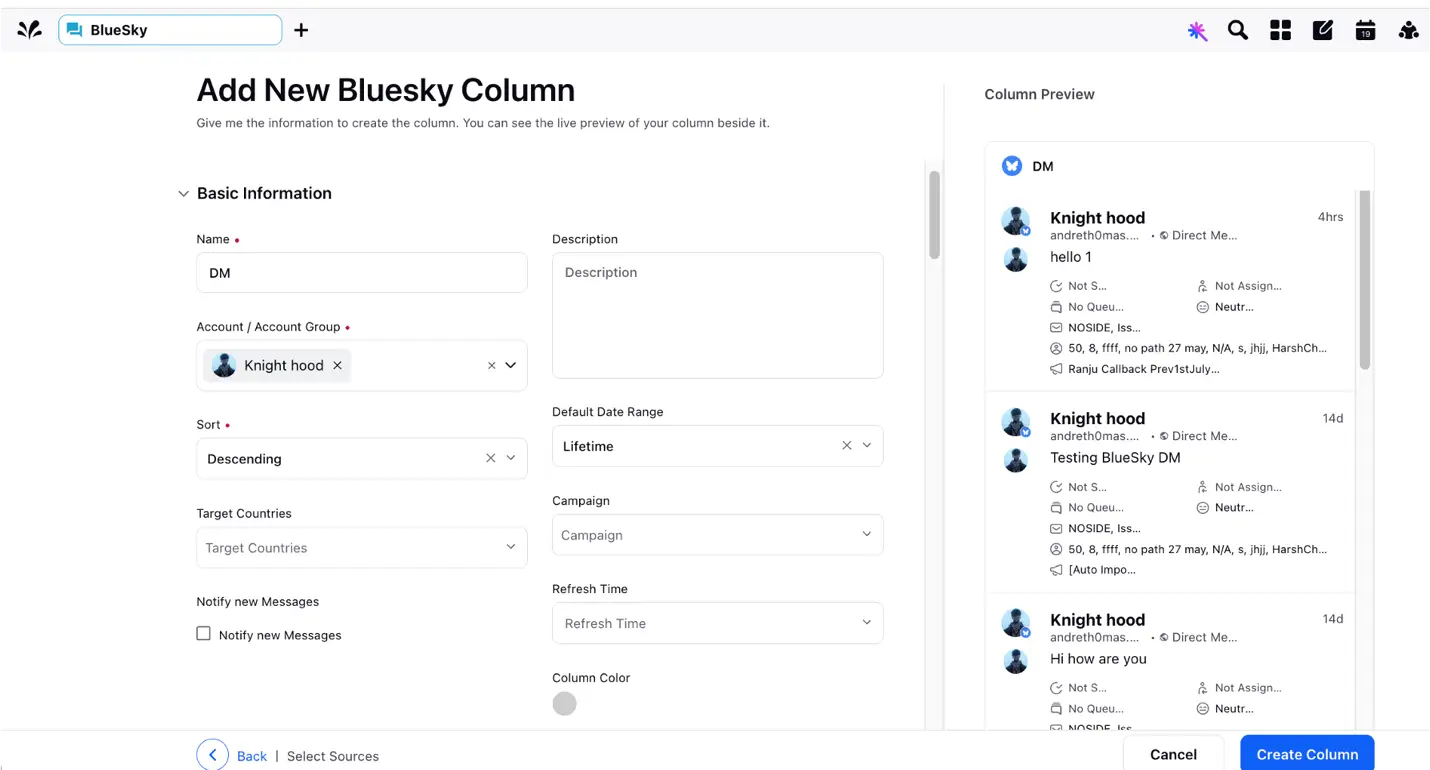Image resolution: width=1430 pixels, height=770 pixels.
Task: Open the BlueSky workspace tab
Action: (x=170, y=30)
